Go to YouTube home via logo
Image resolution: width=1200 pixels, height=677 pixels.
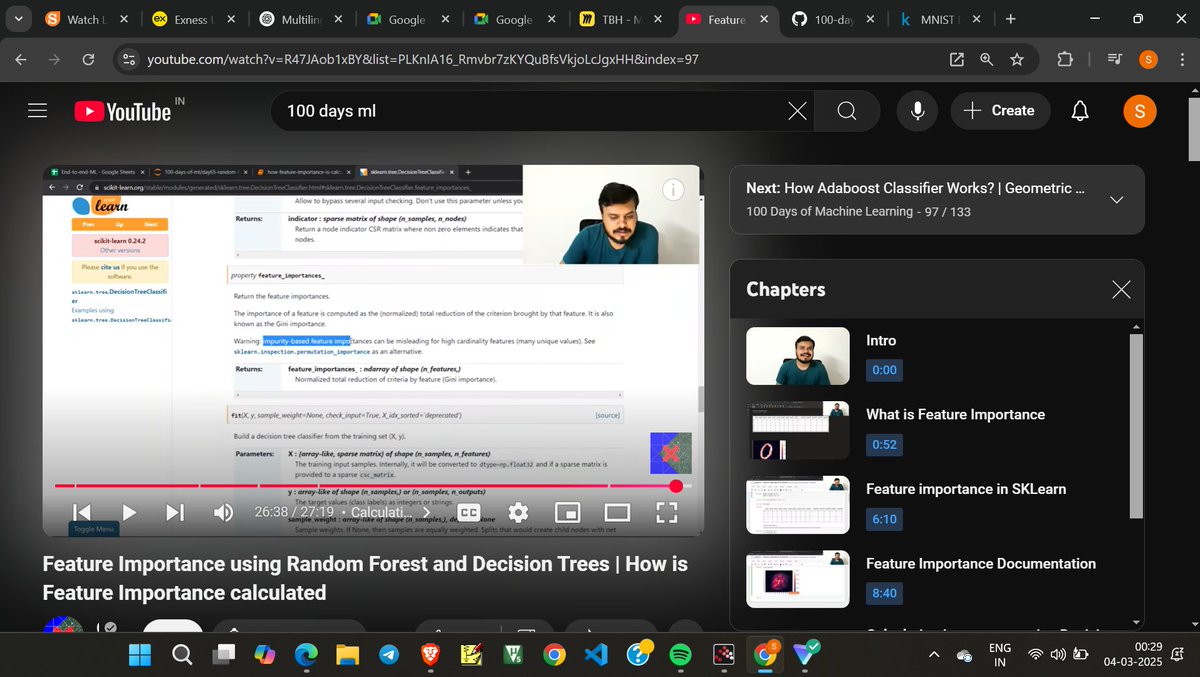(x=123, y=111)
